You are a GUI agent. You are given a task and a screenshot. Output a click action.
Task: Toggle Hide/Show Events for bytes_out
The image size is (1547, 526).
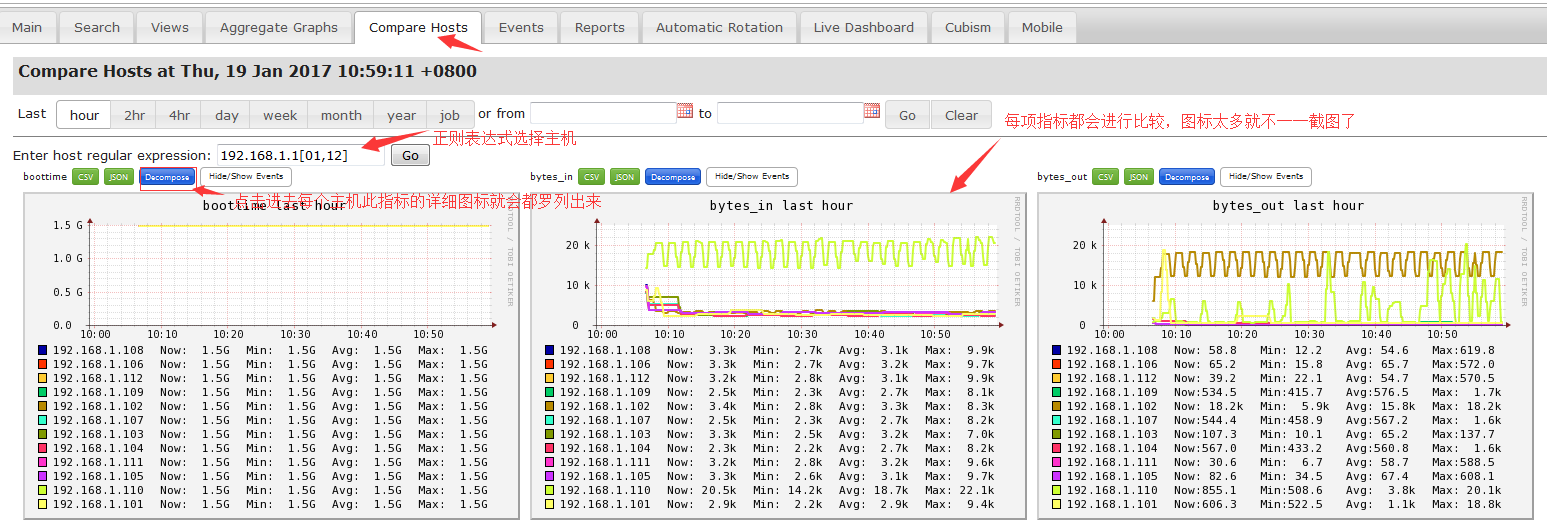click(x=1265, y=177)
